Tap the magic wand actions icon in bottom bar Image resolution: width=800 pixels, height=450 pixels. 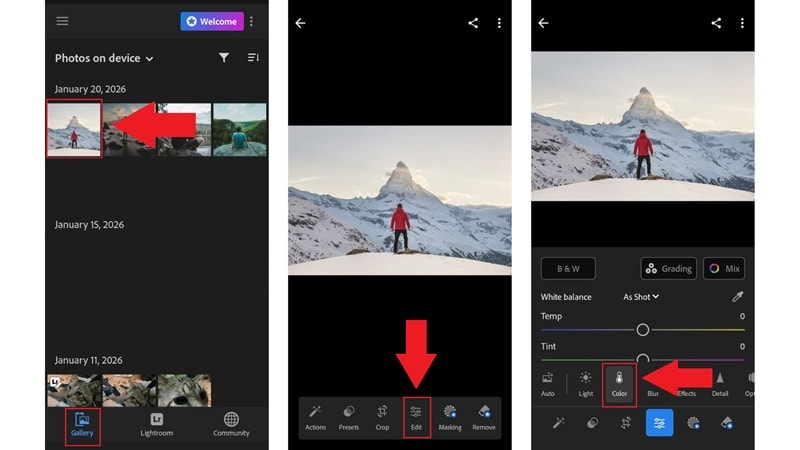[559, 422]
